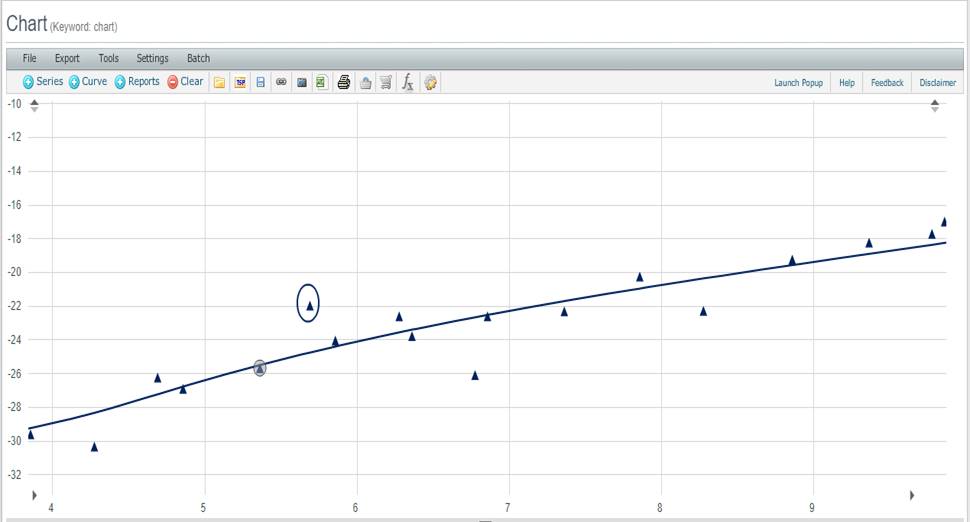970x522 pixels.
Task: Open the Export menu
Action: coord(67,59)
